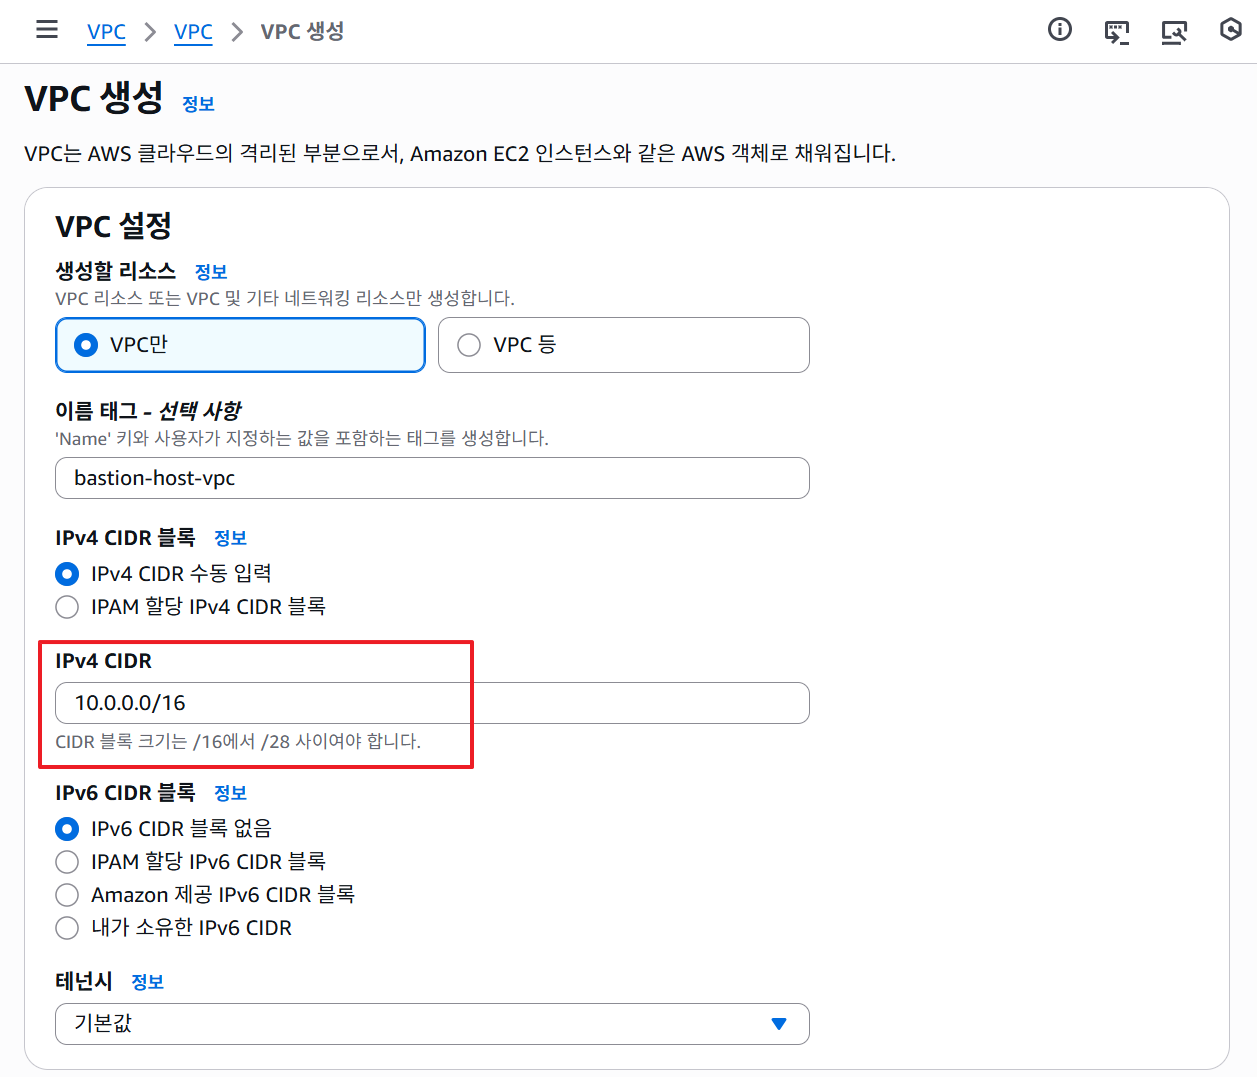Image resolution: width=1257 pixels, height=1077 pixels.
Task: Click the name tag field with bastion-host-vpc
Action: [x=432, y=478]
